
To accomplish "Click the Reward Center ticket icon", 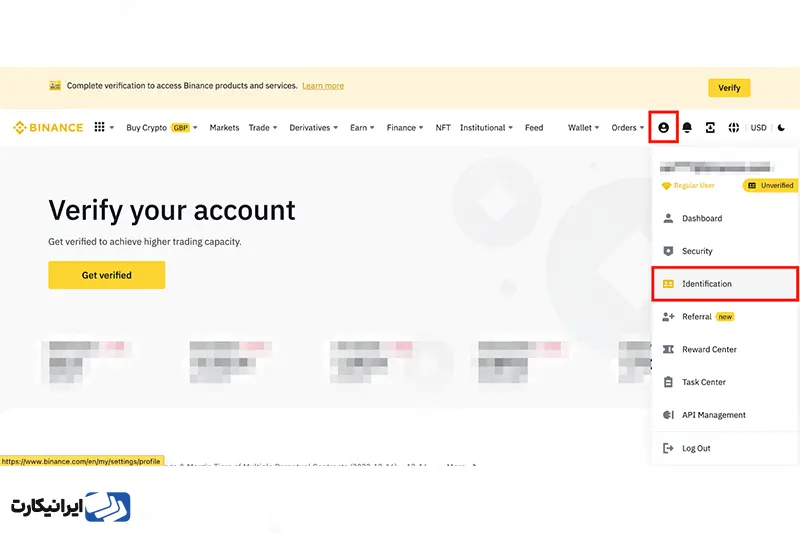I will (x=668, y=349).
